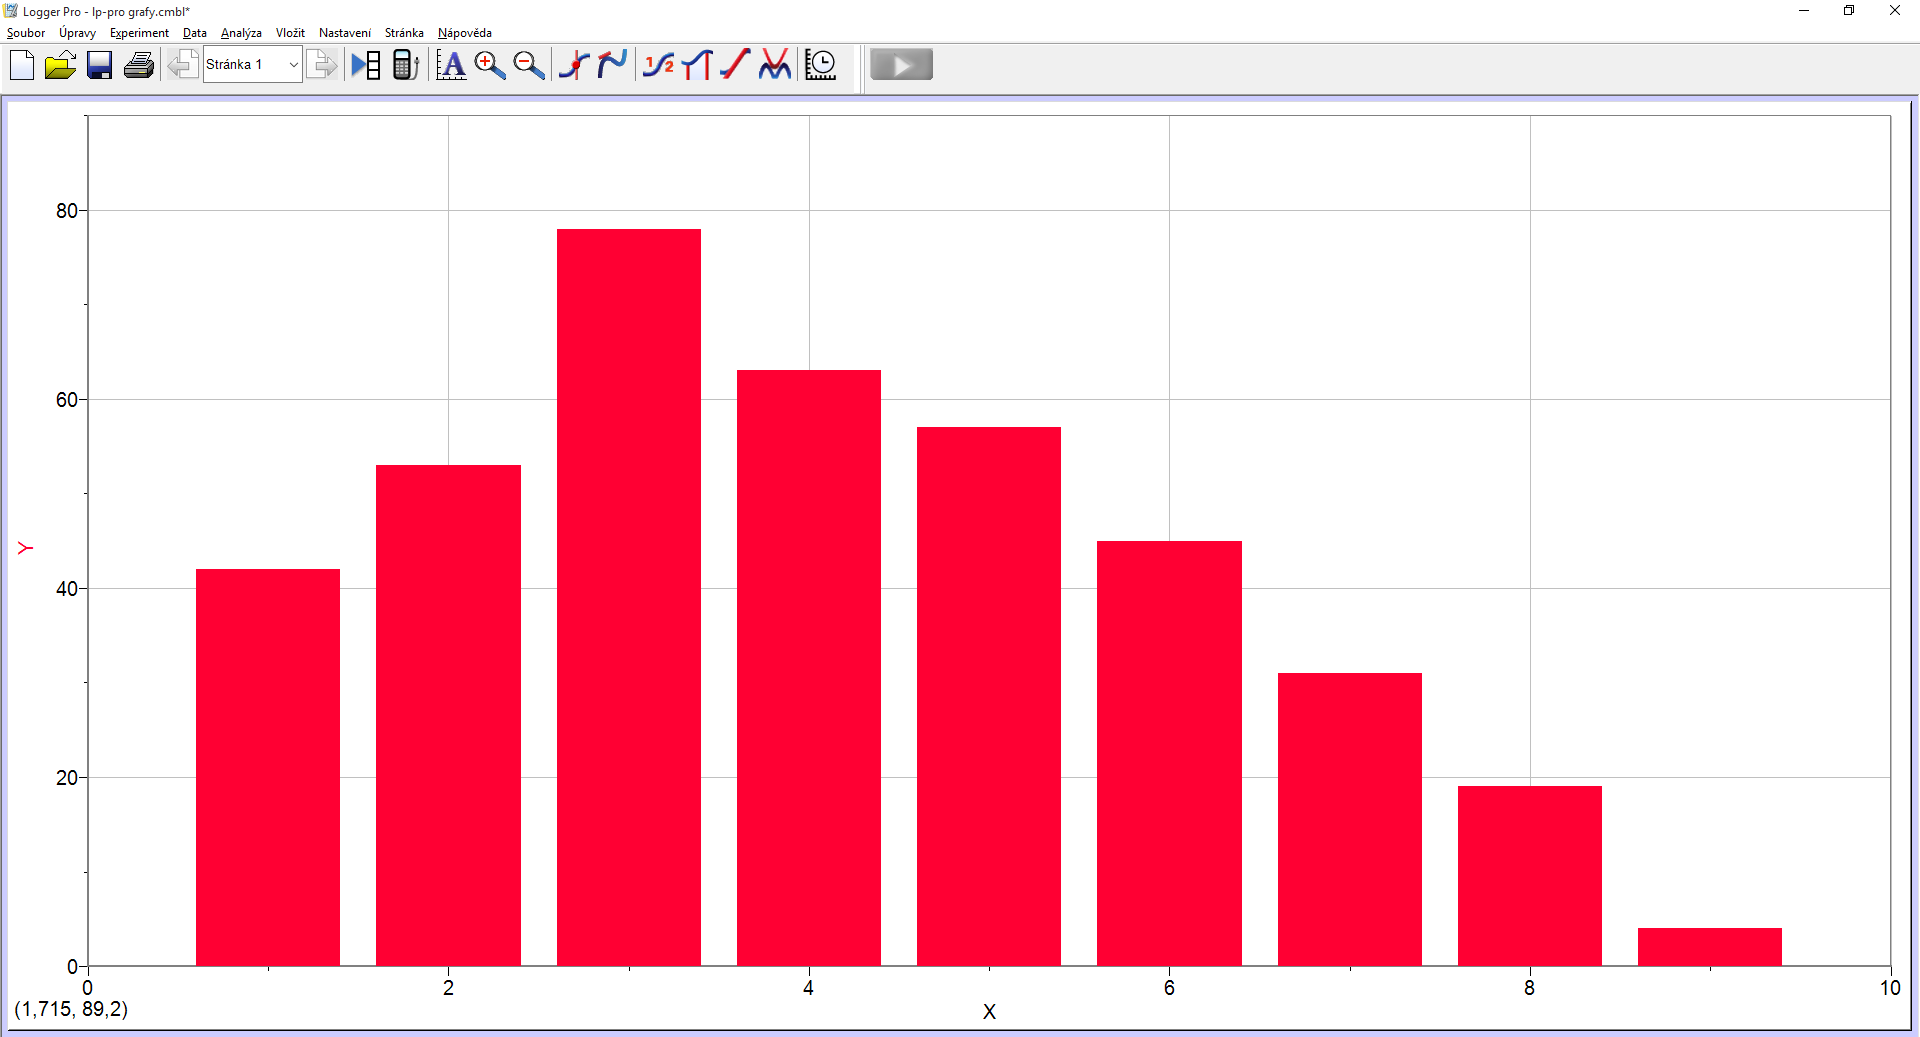1920x1037 pixels.
Task: Click the calculator import icon
Action: point(405,65)
